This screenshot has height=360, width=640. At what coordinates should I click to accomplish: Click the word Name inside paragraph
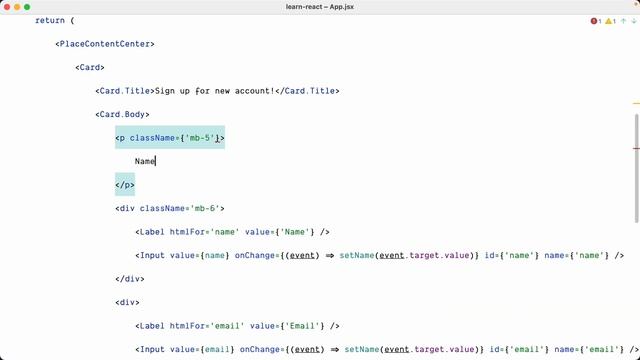click(x=145, y=161)
